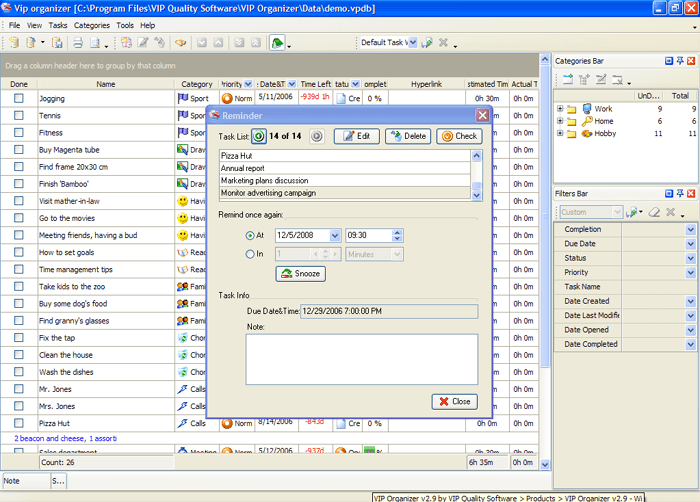
Task: Check Done box for Pizza Hut task row
Action: [19, 423]
